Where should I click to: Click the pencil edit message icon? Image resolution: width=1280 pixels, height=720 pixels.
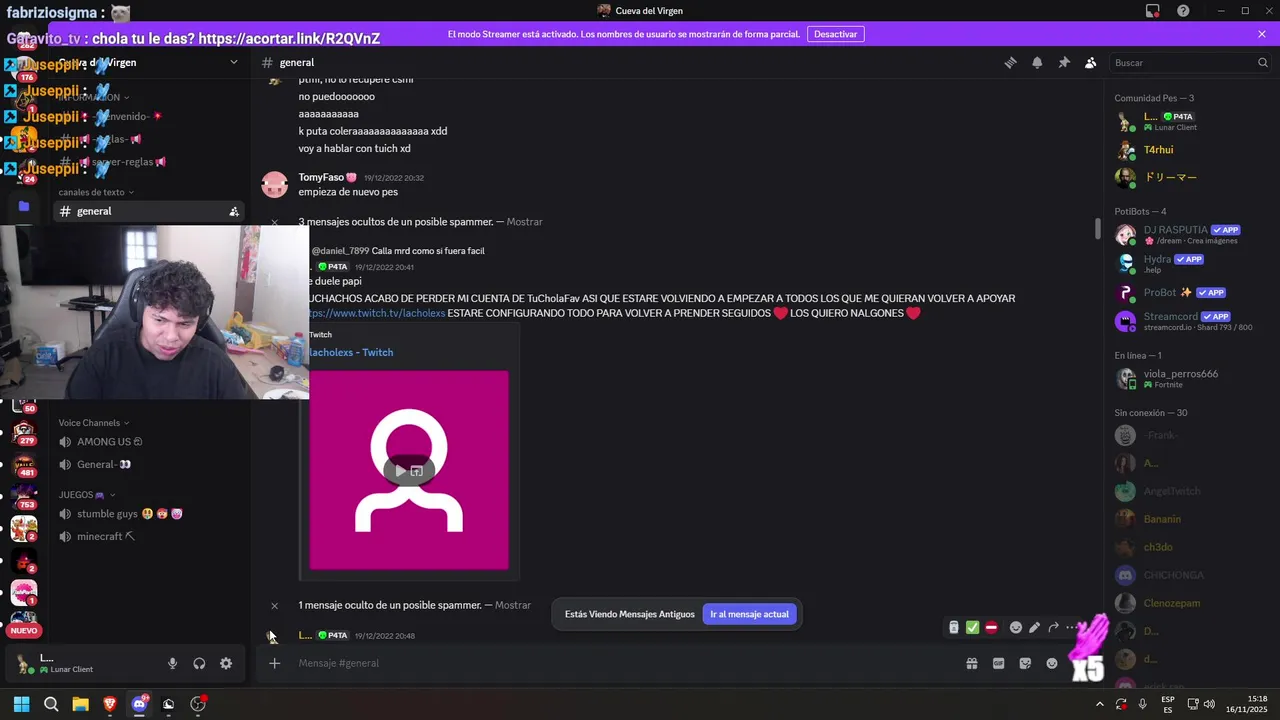pos(1034,628)
